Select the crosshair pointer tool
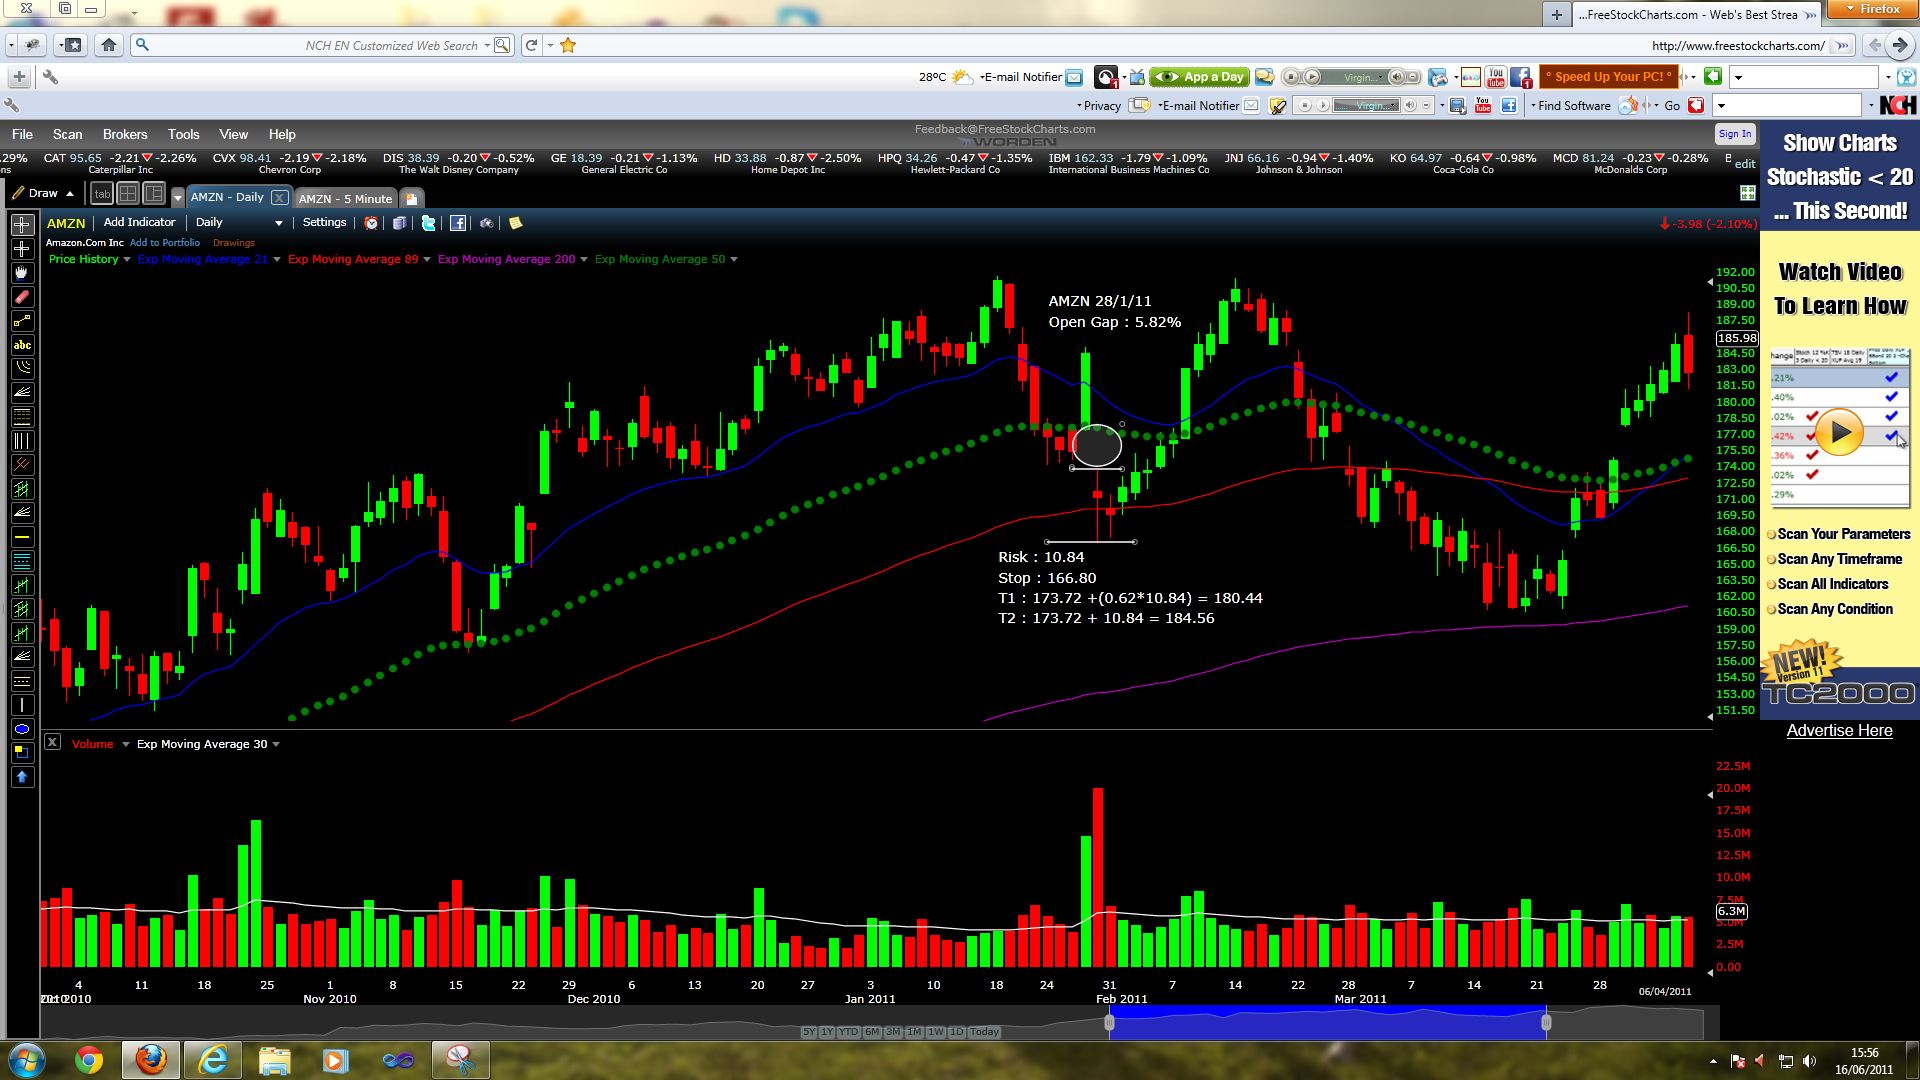This screenshot has width=1920, height=1080. [22, 225]
